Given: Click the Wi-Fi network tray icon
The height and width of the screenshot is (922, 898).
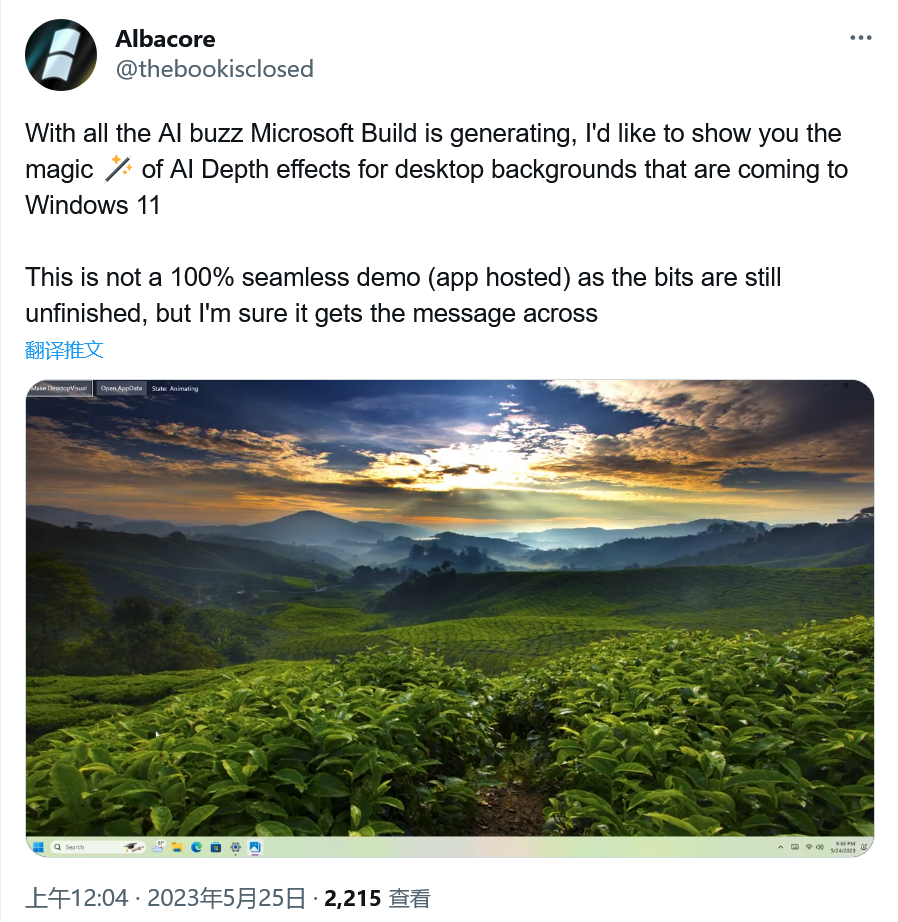Looking at the screenshot, I should click(x=809, y=847).
